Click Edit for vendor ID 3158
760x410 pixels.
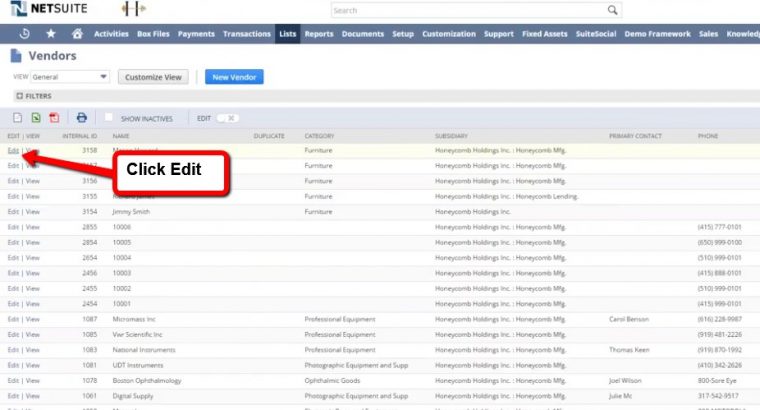coord(13,150)
